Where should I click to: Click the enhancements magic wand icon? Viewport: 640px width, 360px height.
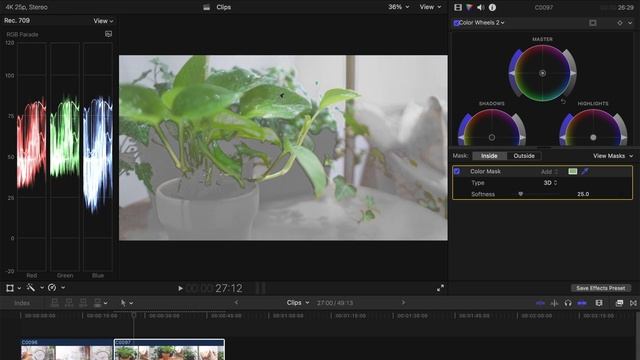tap(31, 288)
